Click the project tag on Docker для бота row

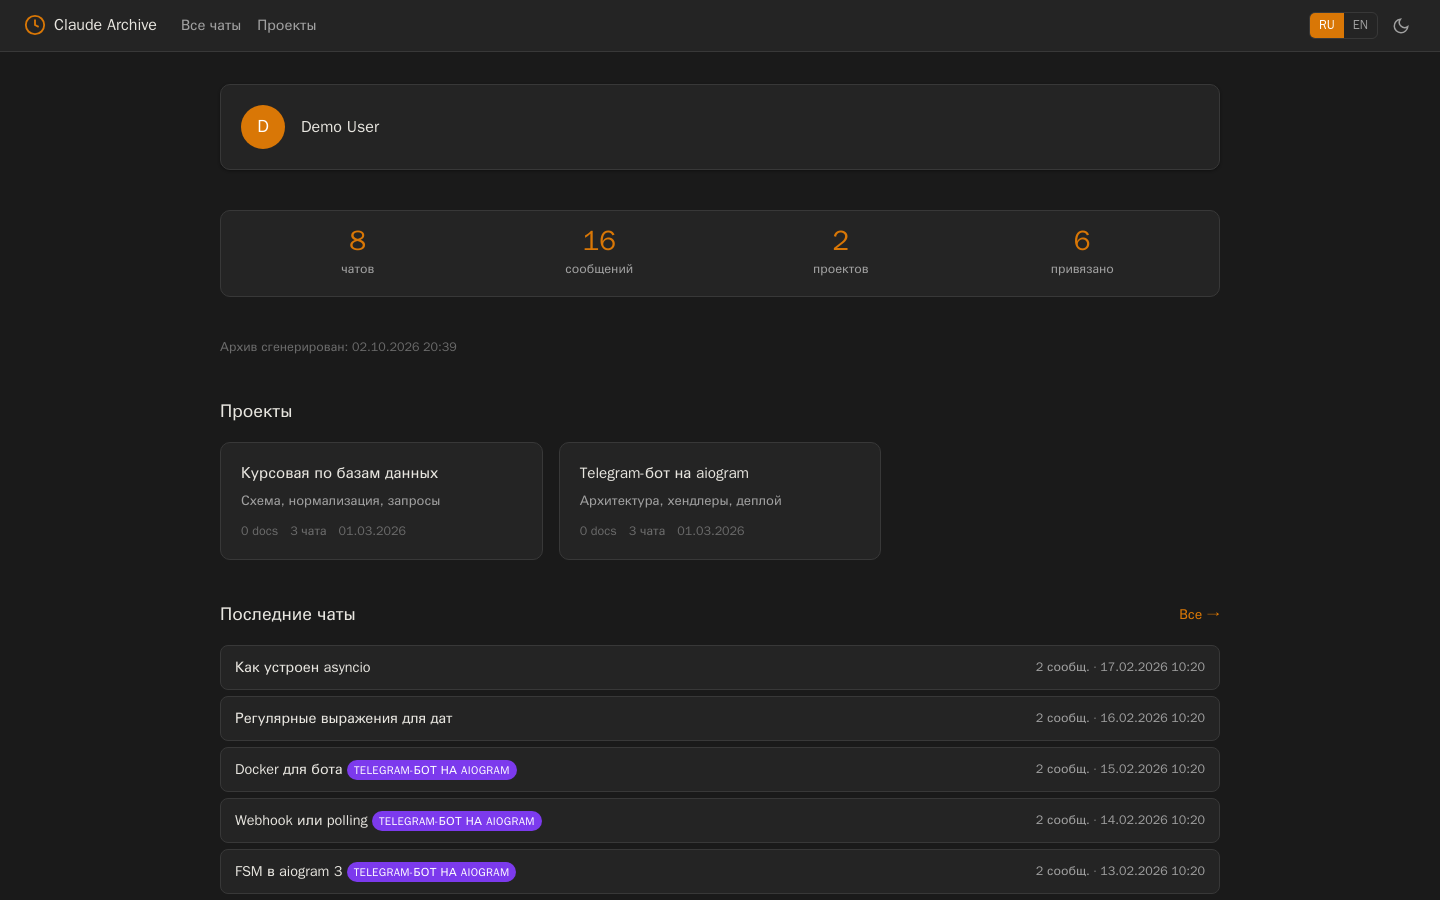click(x=432, y=770)
